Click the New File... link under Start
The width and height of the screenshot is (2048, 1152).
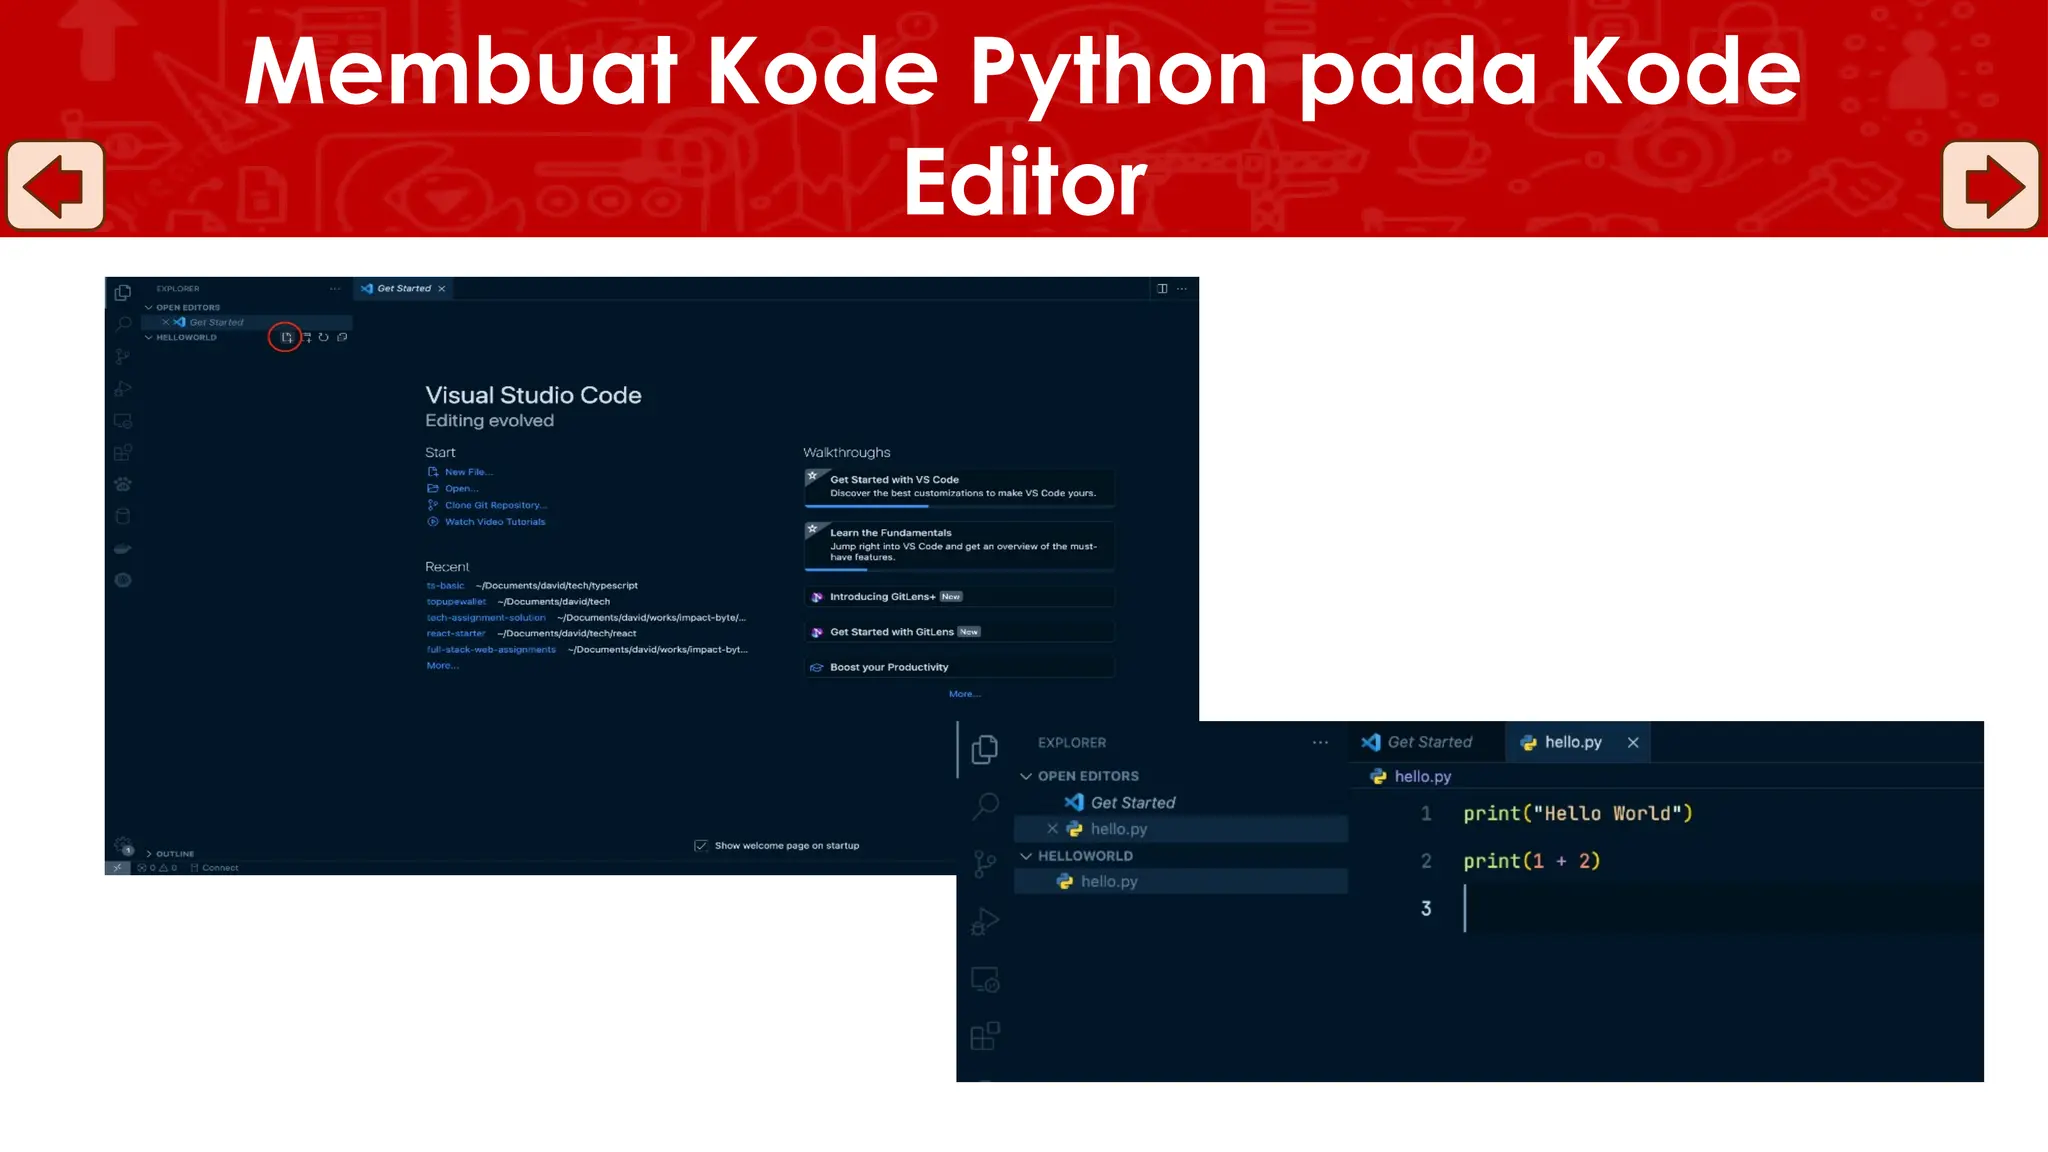pyautogui.click(x=460, y=472)
